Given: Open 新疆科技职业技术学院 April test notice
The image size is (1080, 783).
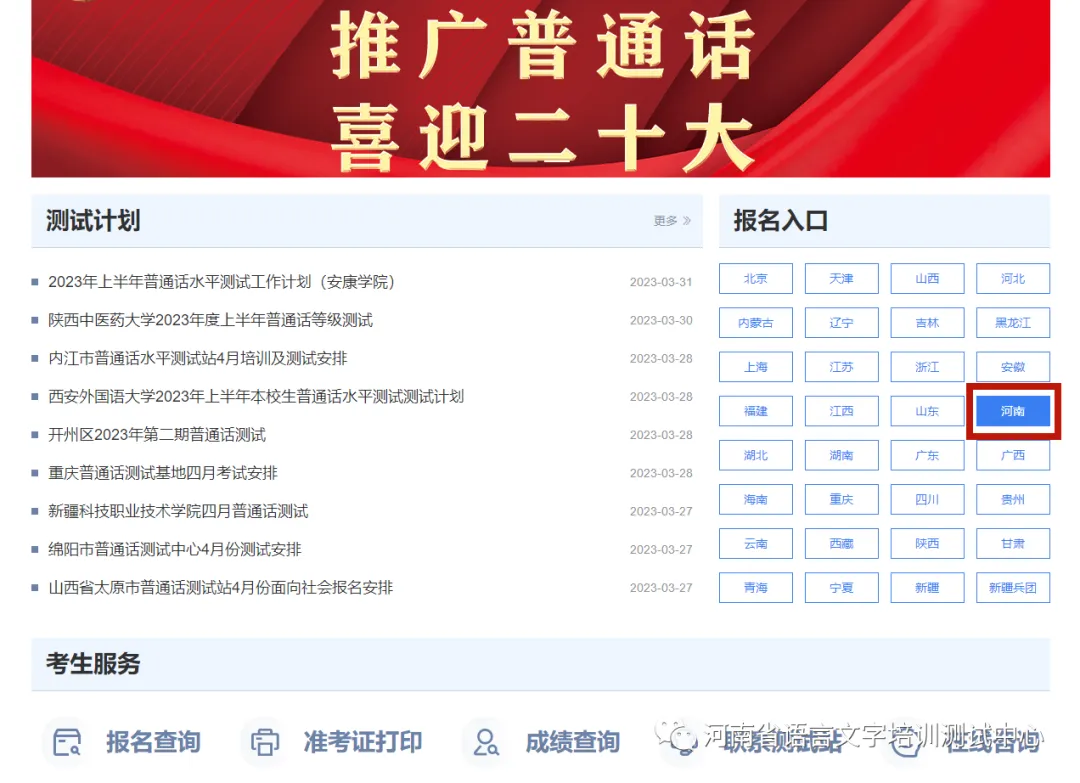Looking at the screenshot, I should coord(178,511).
